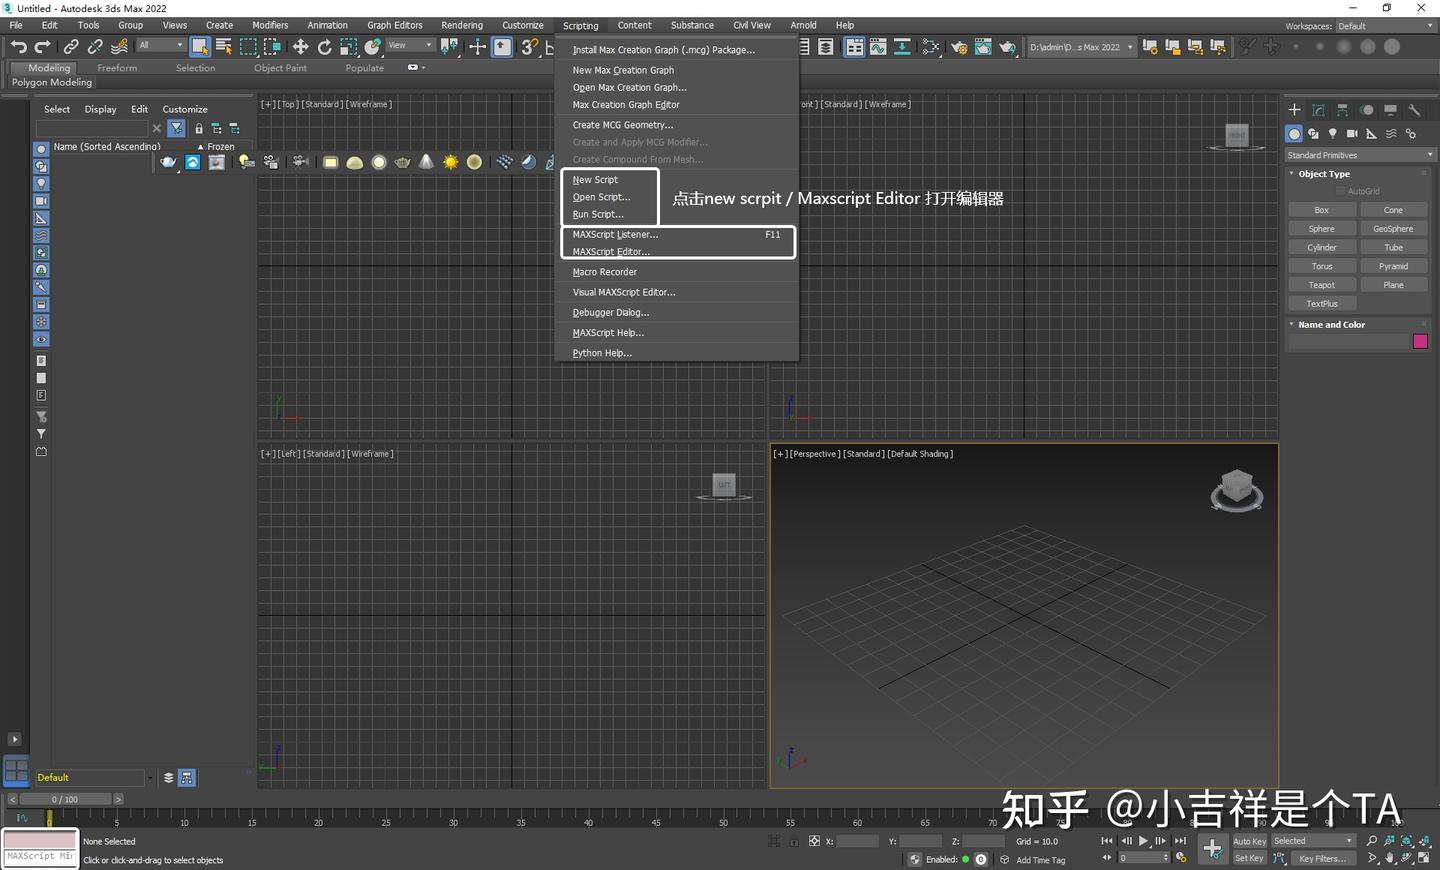1440x870 pixels.
Task: Enable the AutoGrid checkbox
Action: pyautogui.click(x=1340, y=190)
